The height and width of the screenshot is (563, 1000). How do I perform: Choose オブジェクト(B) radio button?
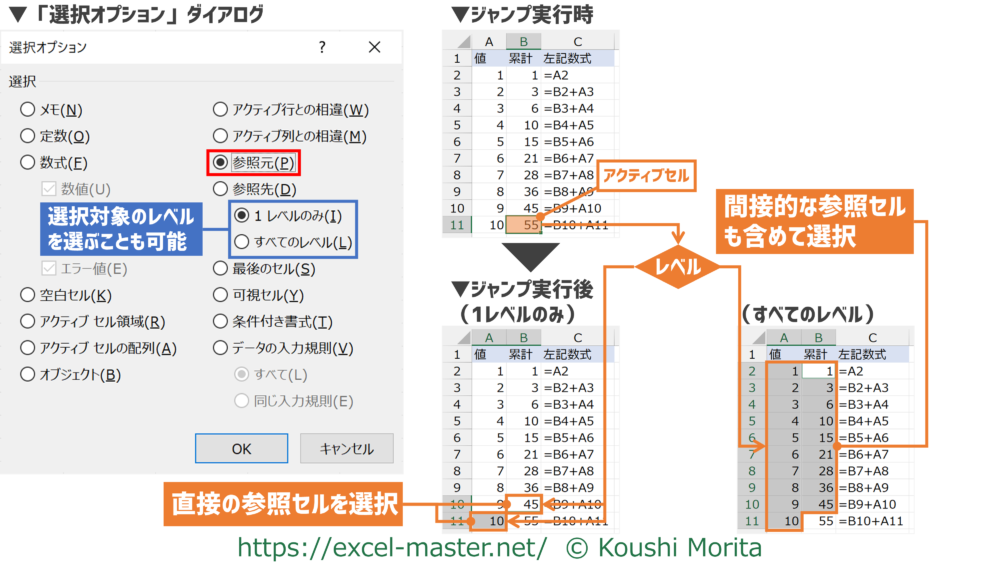[28, 375]
